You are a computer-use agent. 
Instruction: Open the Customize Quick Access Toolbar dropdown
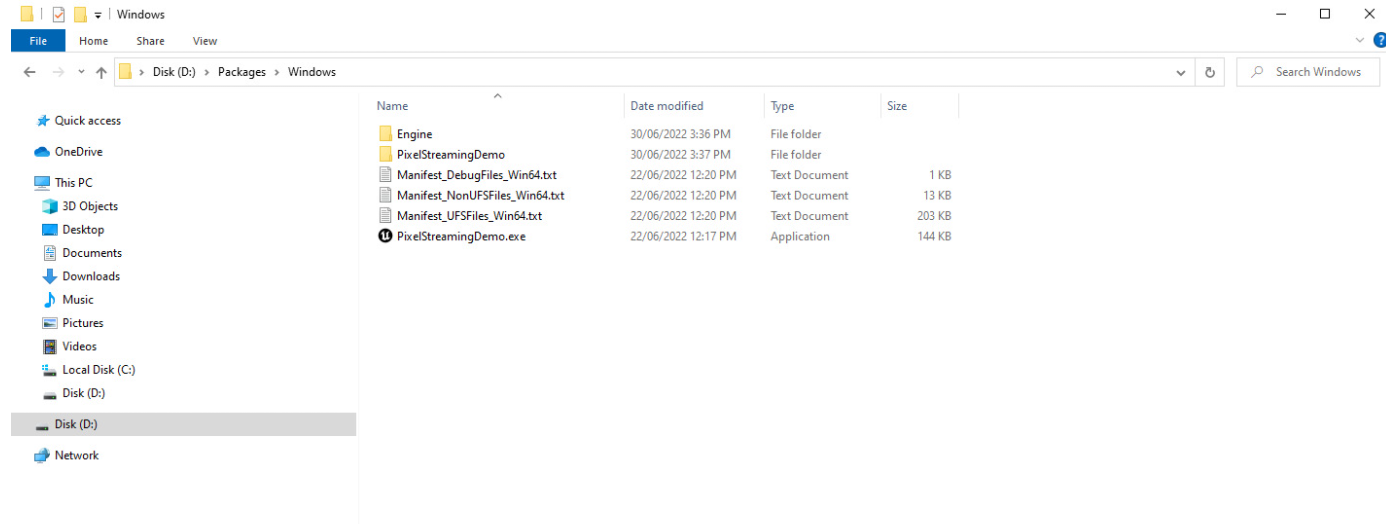click(x=98, y=15)
